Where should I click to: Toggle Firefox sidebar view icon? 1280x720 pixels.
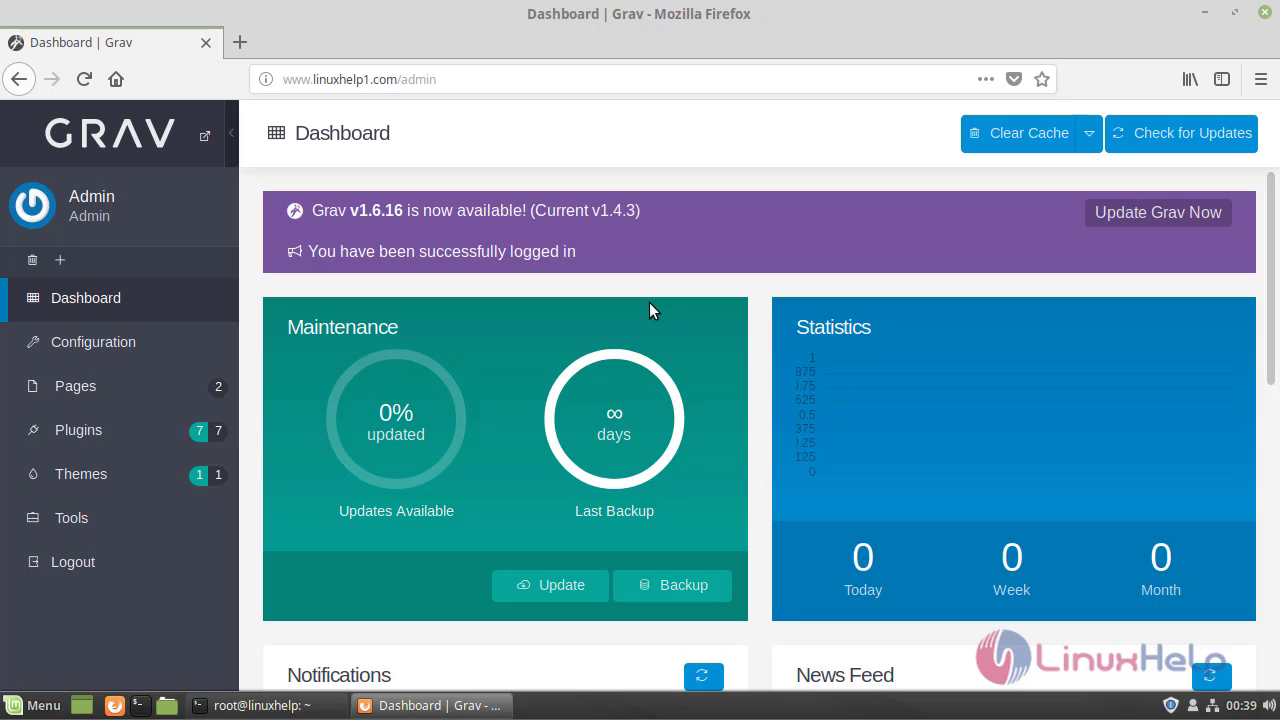[1222, 79]
